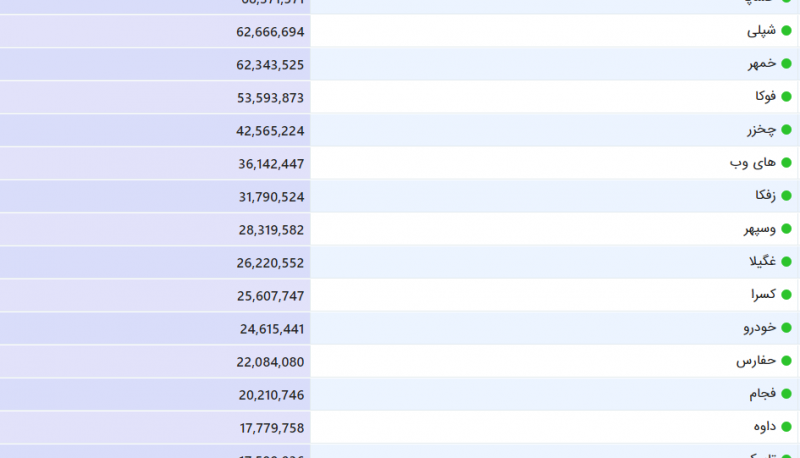Viewport: 800px width, 458px height.
Task: Select the symbol name حفارس
Action: click(756, 361)
